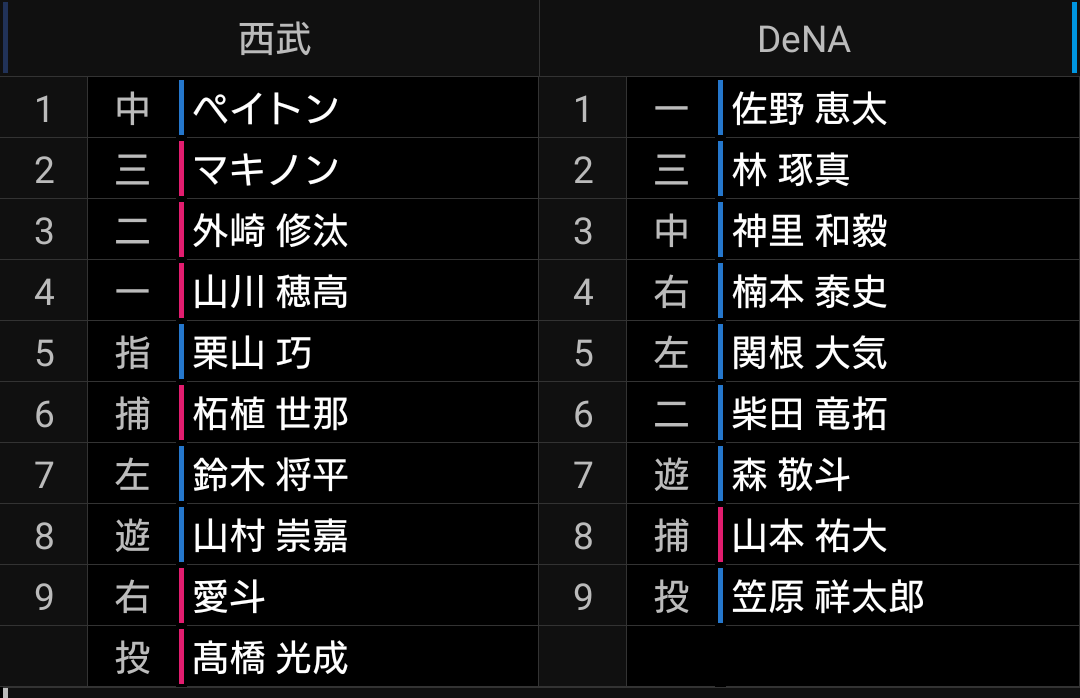Open 神里 和毅 player page
The image size is (1080, 698).
tap(809, 230)
